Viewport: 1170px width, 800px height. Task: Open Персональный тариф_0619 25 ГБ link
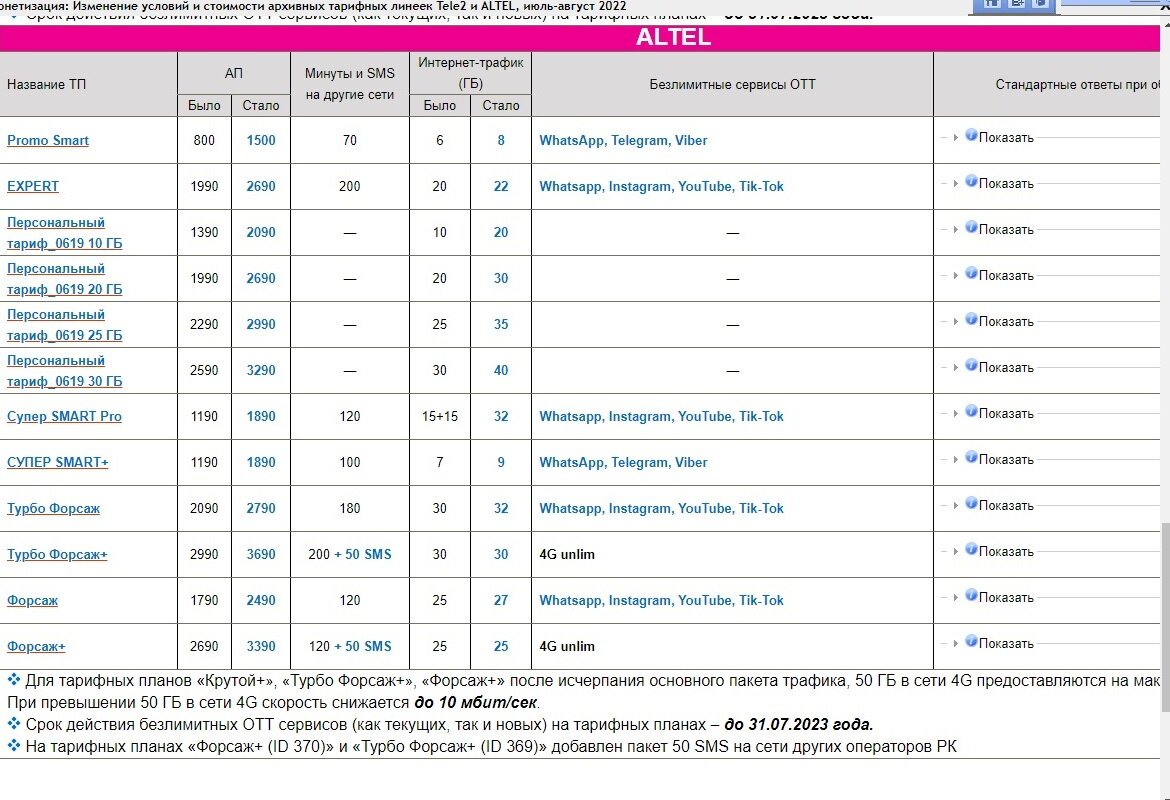coord(64,325)
